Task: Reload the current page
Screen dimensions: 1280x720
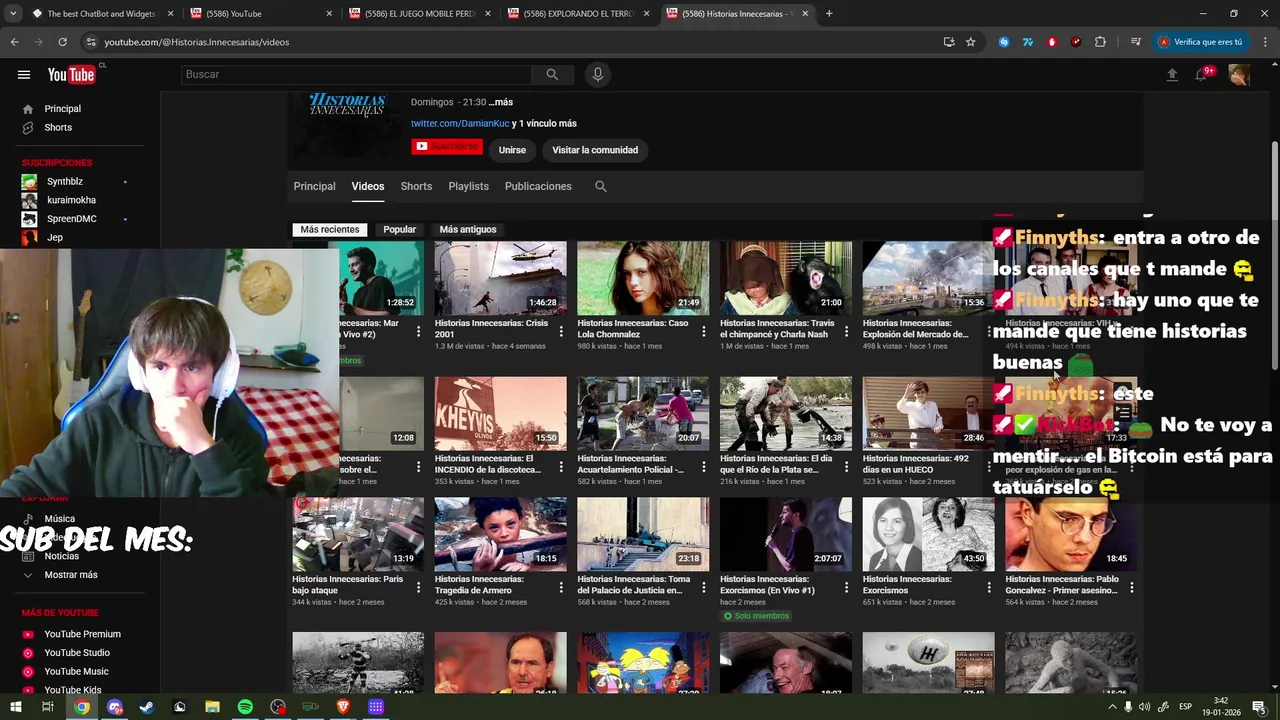Action: point(62,42)
